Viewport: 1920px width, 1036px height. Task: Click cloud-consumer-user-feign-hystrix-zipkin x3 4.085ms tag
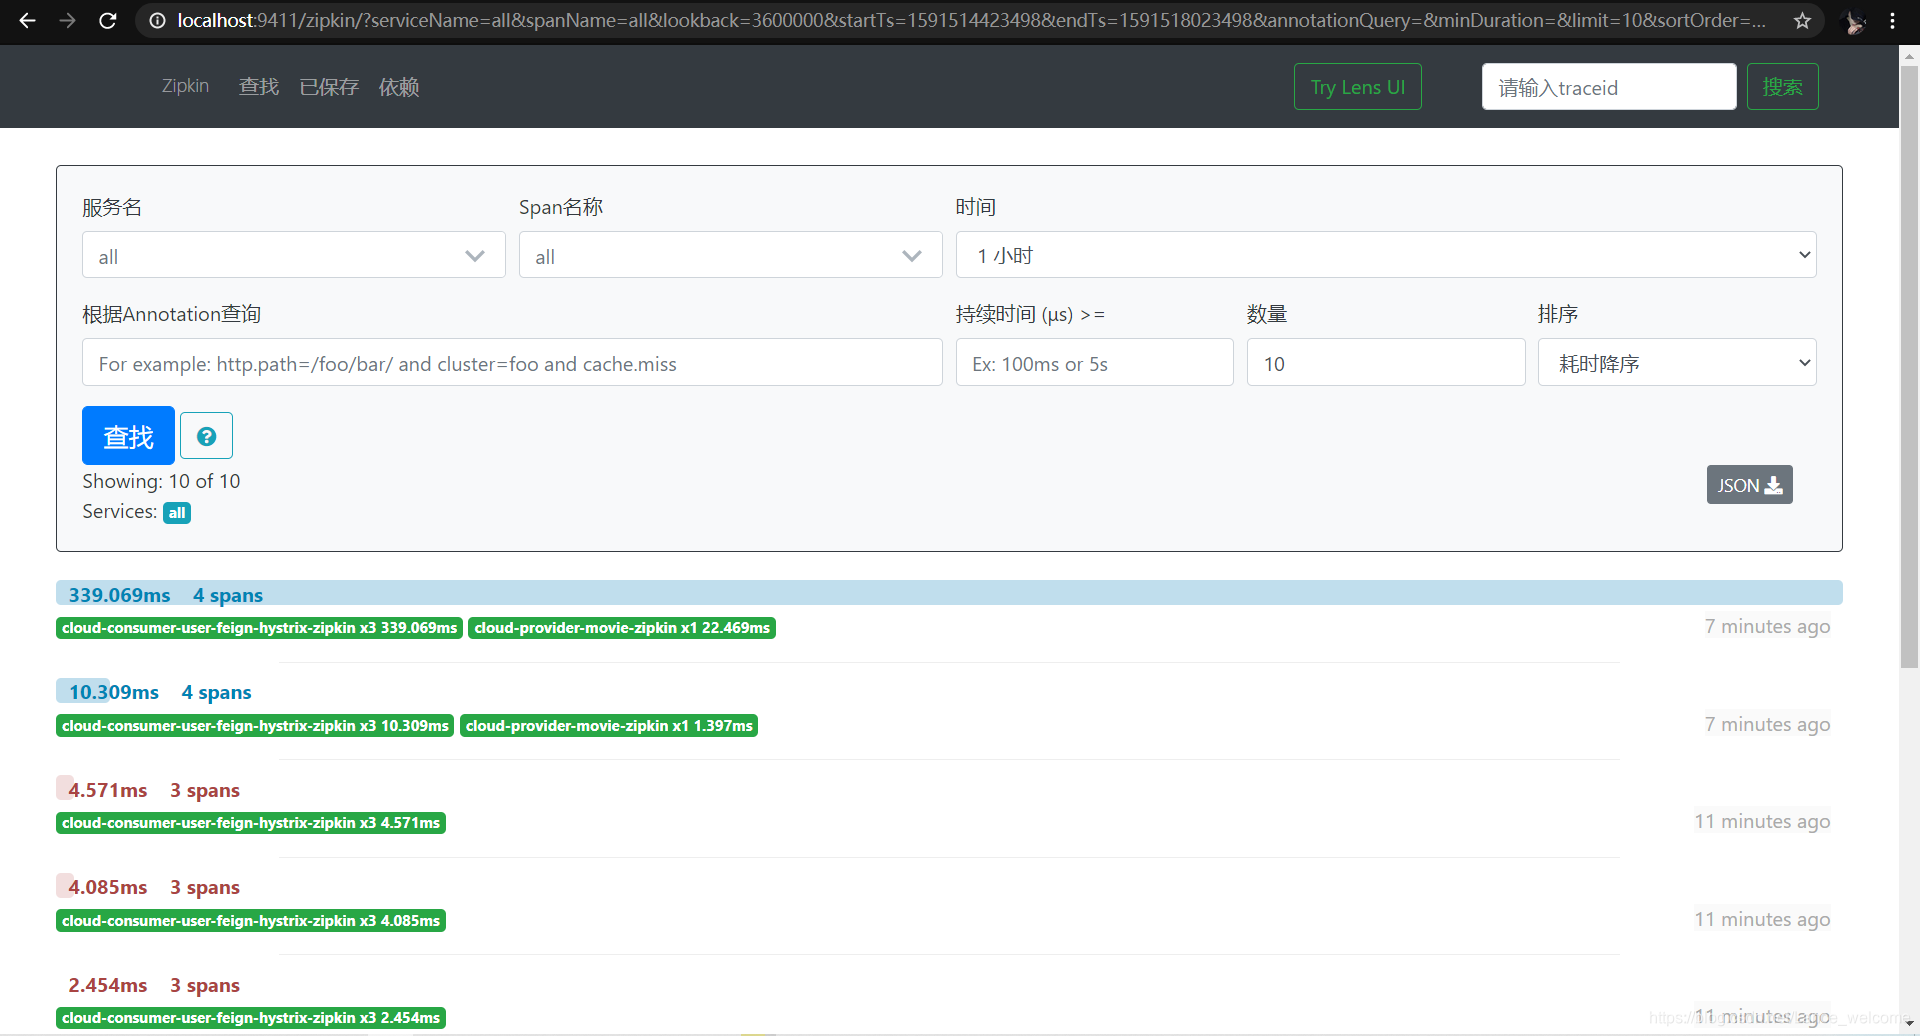251,921
